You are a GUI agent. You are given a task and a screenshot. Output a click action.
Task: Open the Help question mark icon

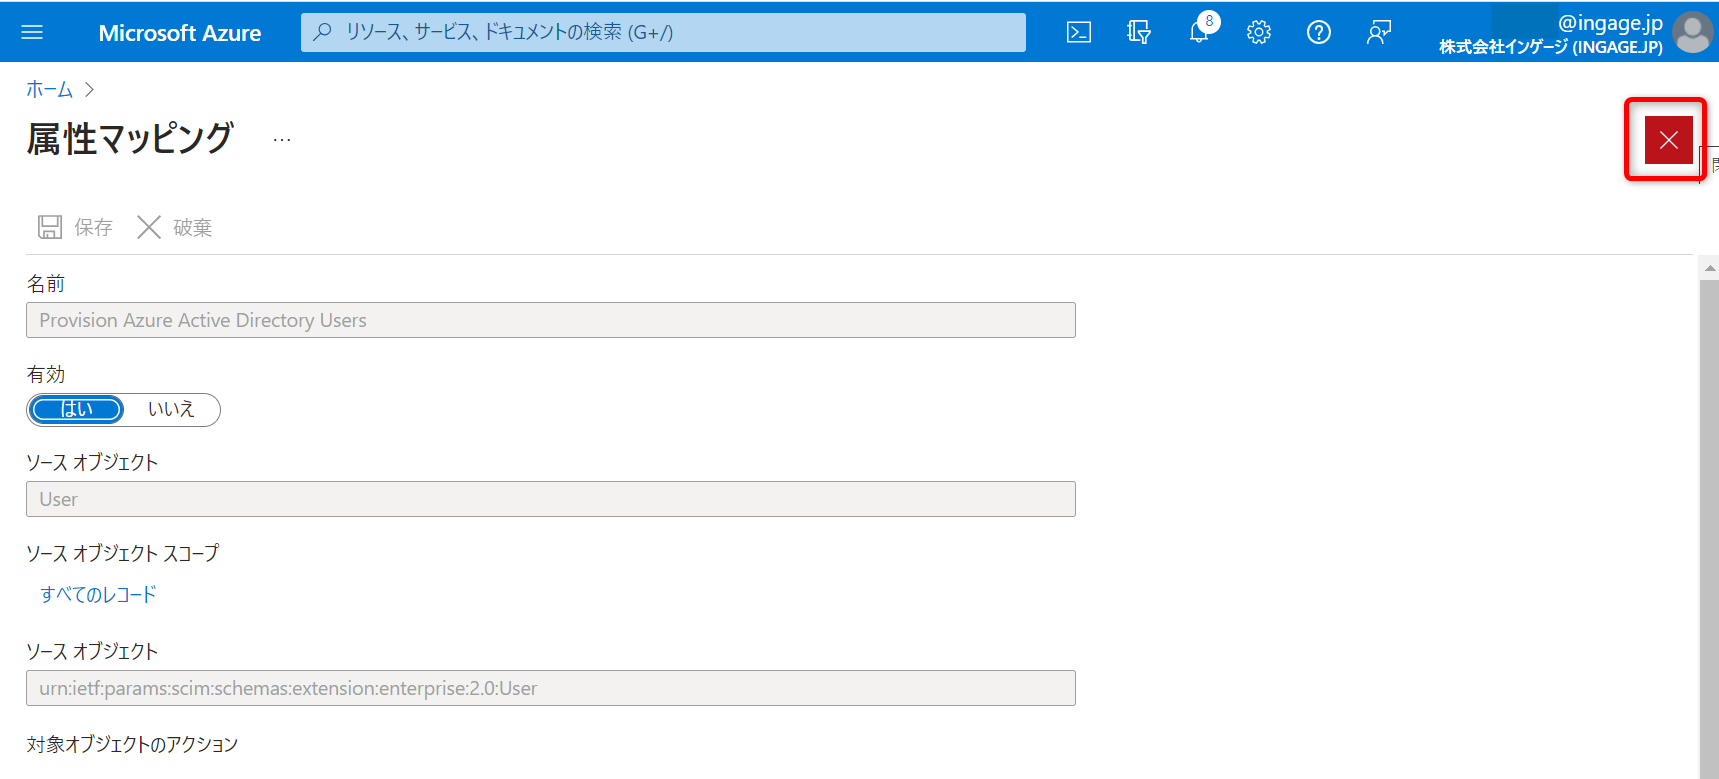click(x=1319, y=32)
